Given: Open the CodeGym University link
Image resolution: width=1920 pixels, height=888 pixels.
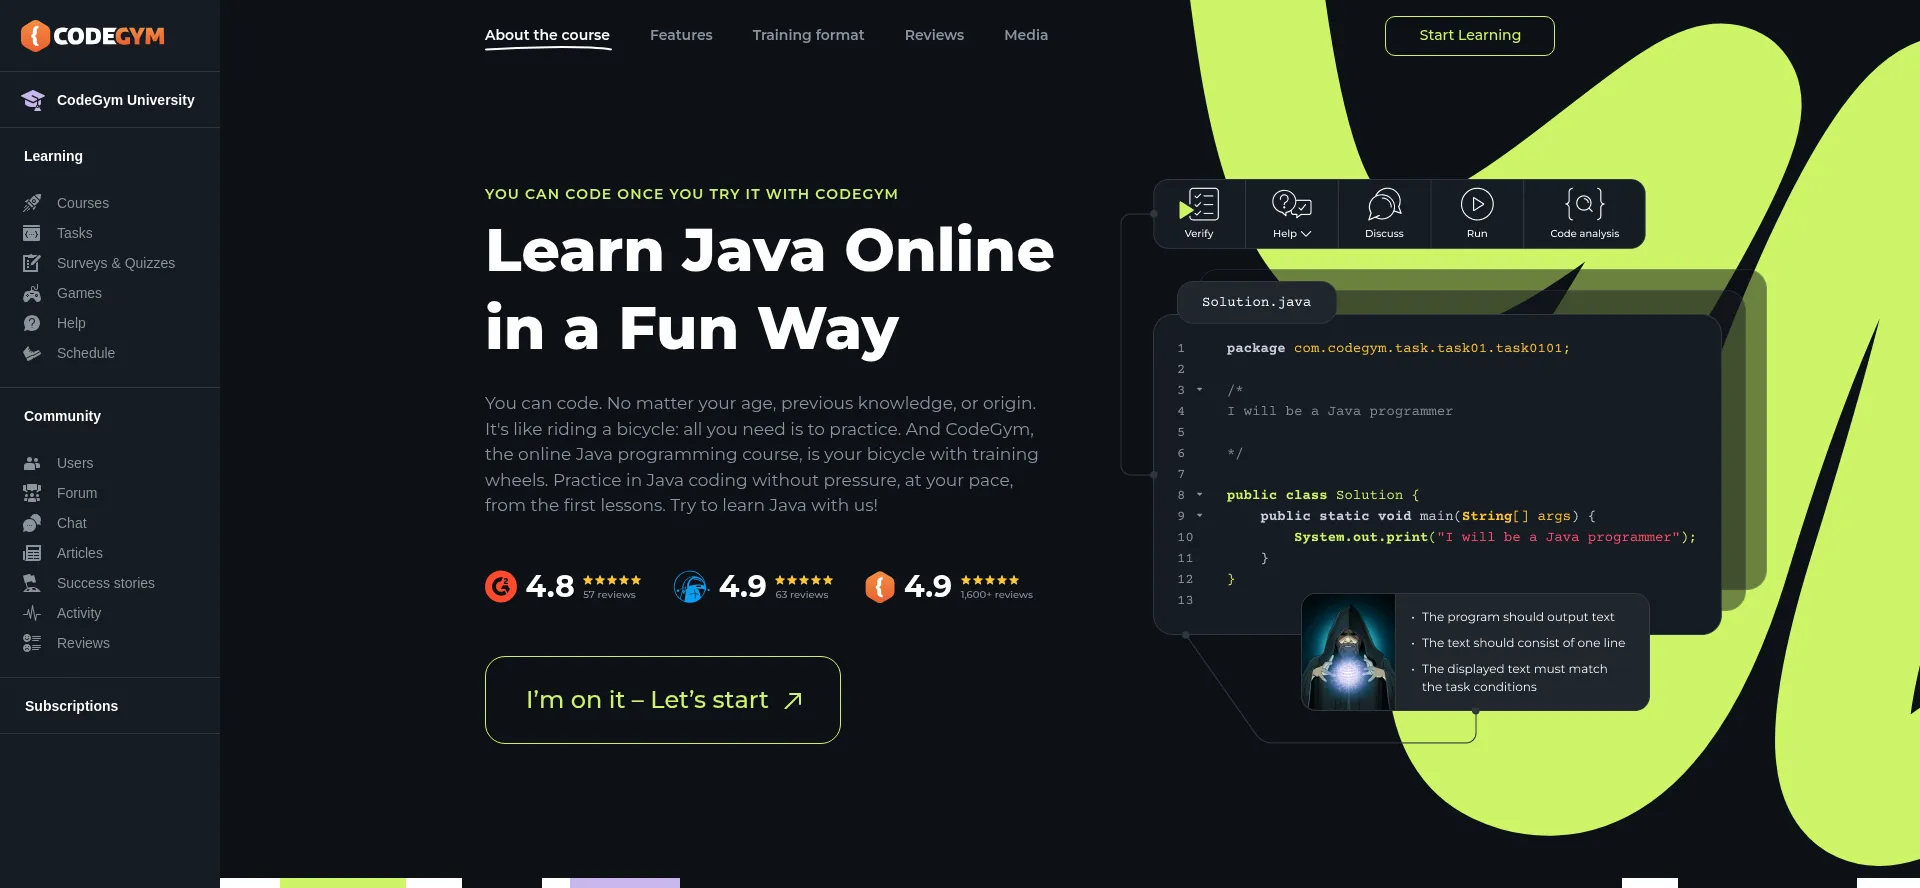Looking at the screenshot, I should click(126, 100).
